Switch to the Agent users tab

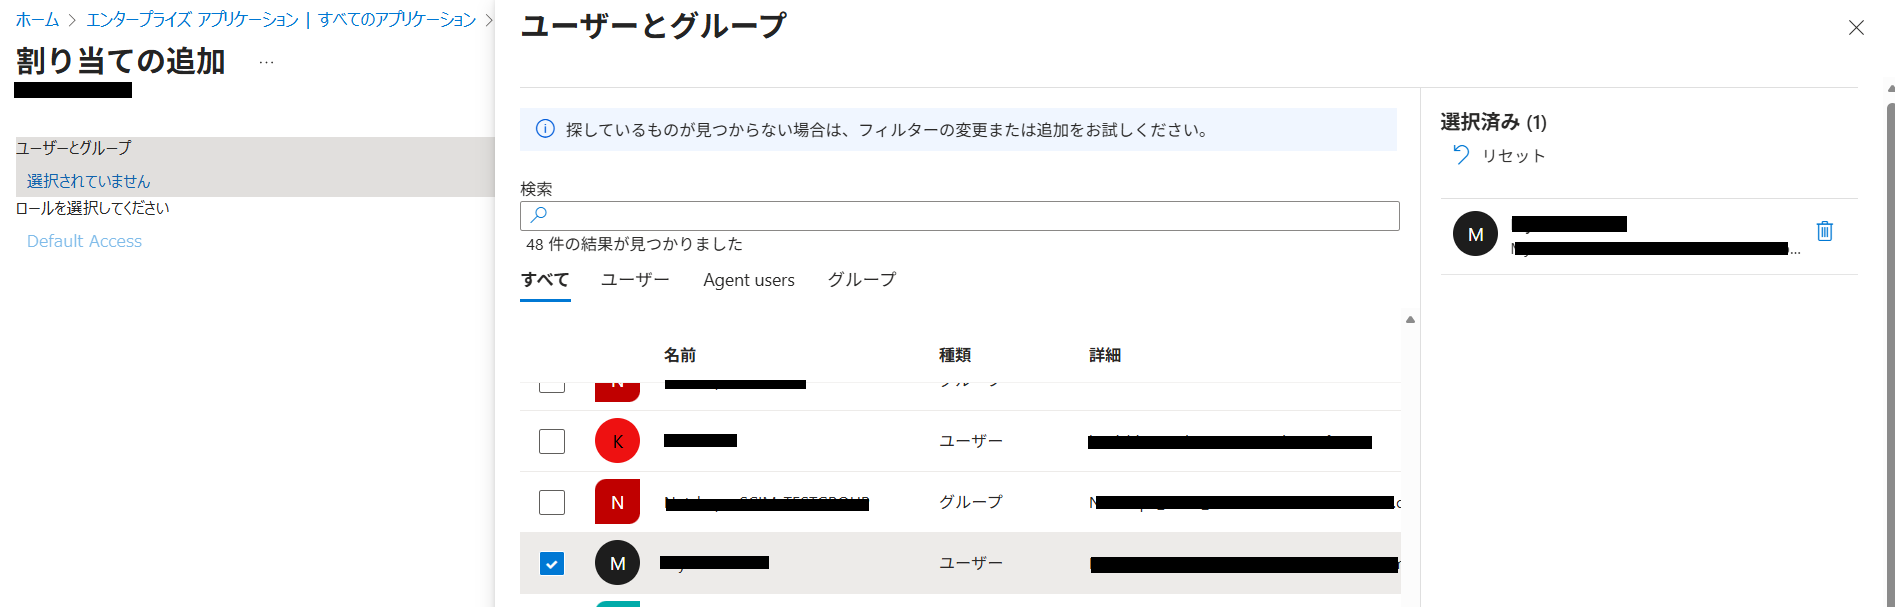click(748, 280)
